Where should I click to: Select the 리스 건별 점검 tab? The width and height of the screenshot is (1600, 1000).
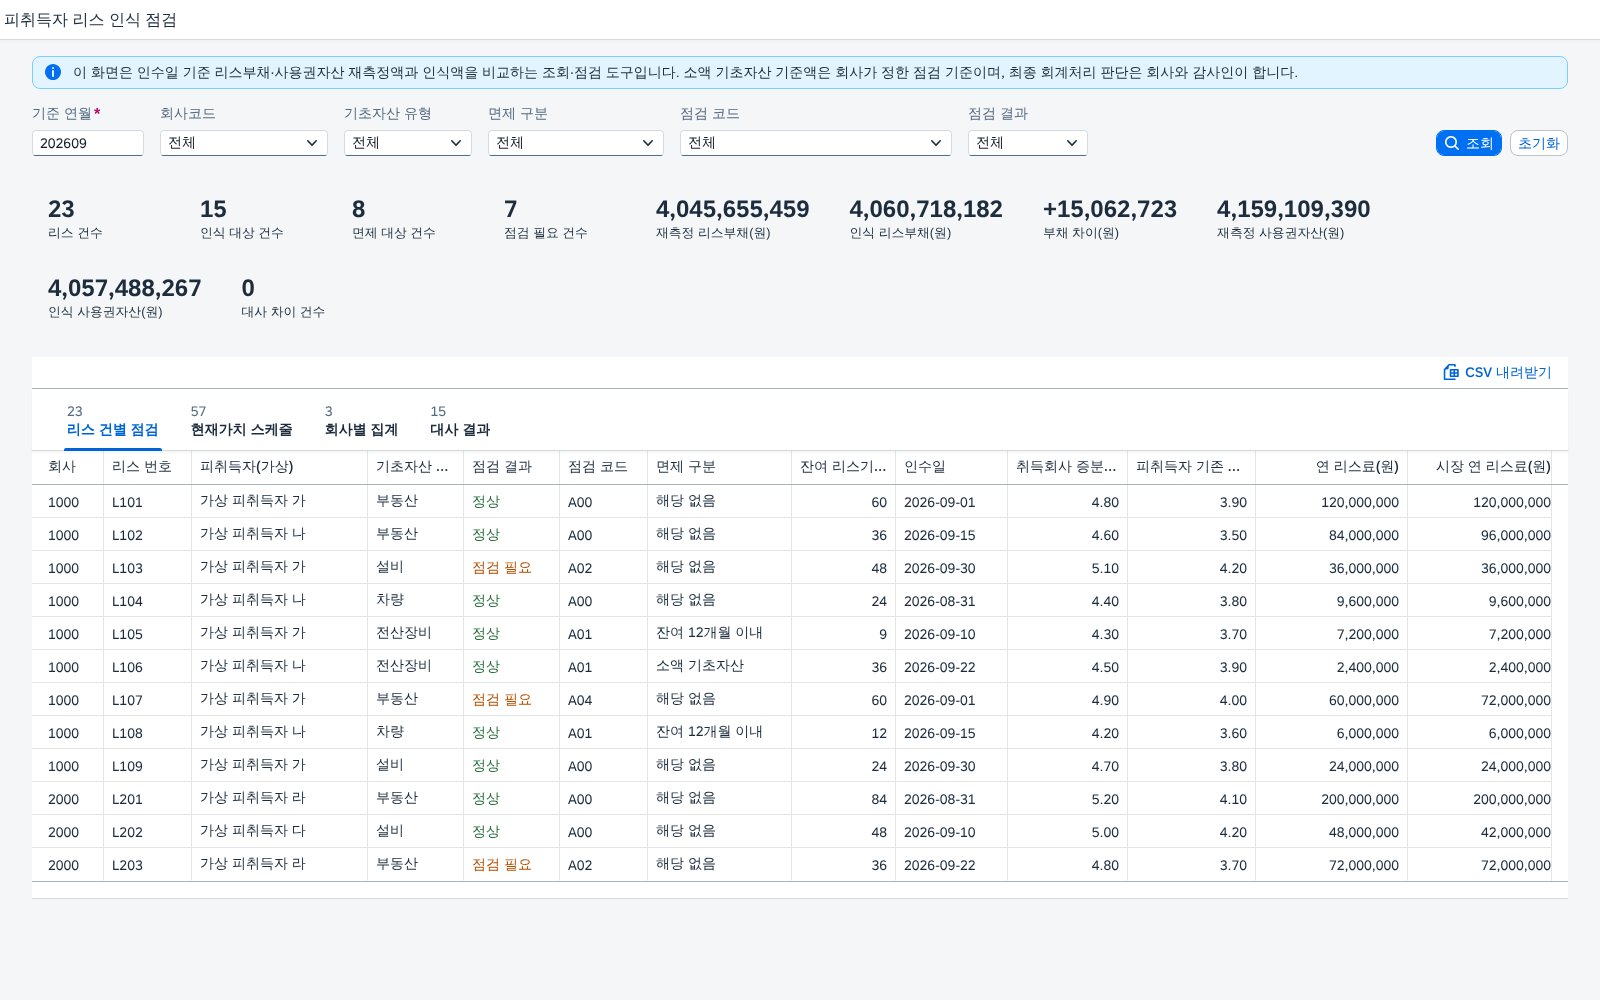pyautogui.click(x=113, y=421)
